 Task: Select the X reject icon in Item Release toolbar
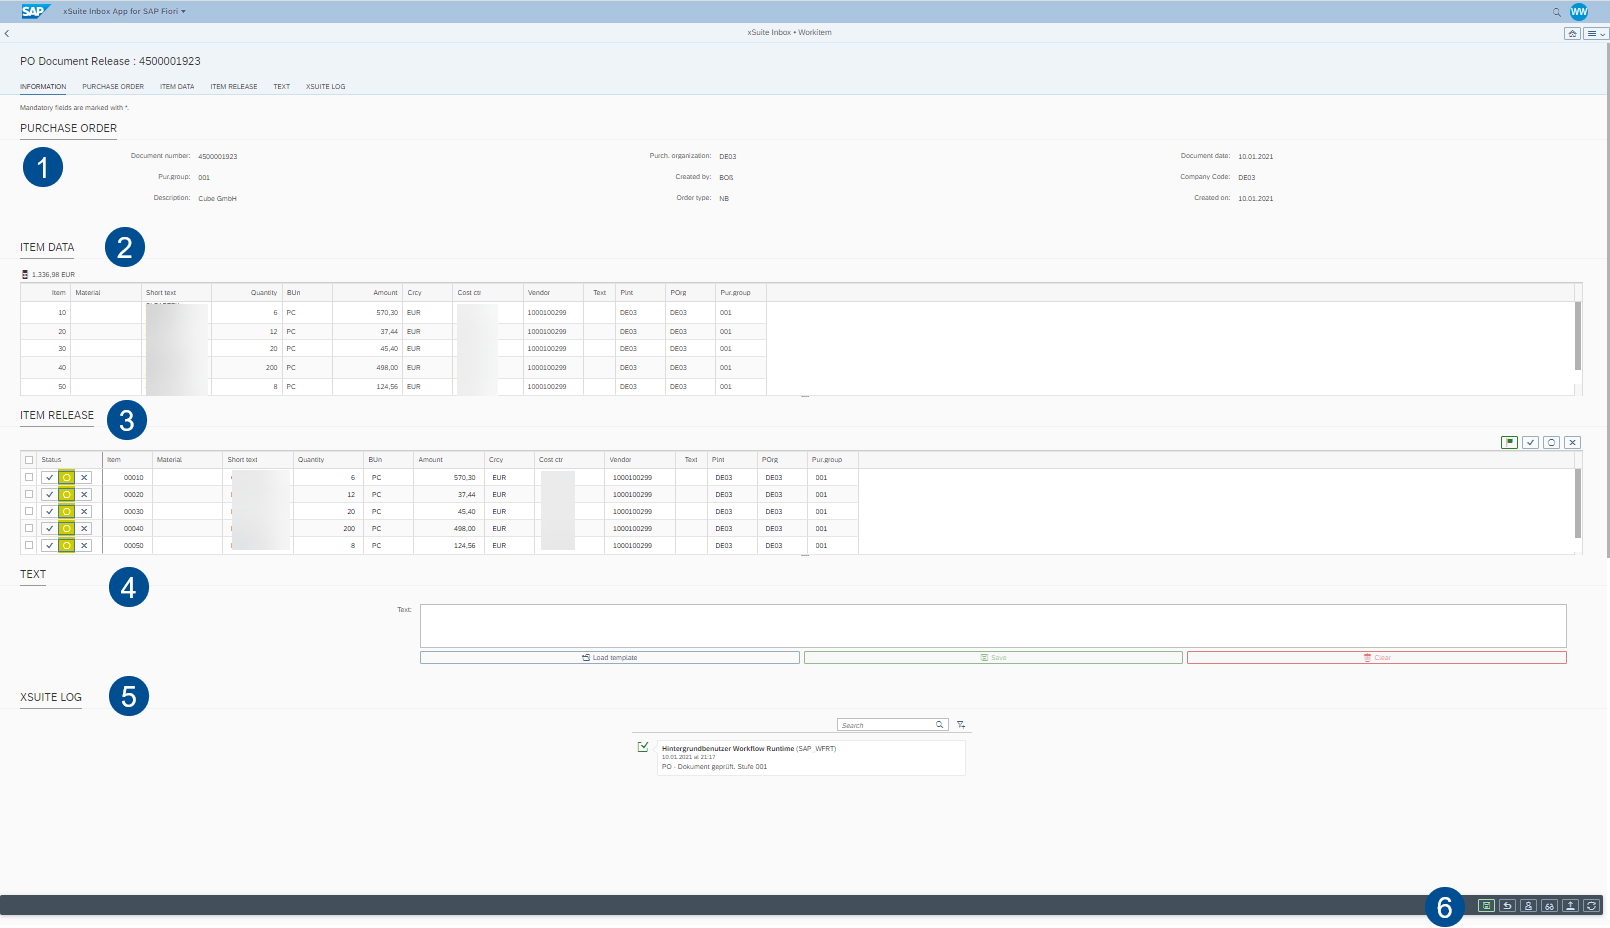pyautogui.click(x=1572, y=442)
